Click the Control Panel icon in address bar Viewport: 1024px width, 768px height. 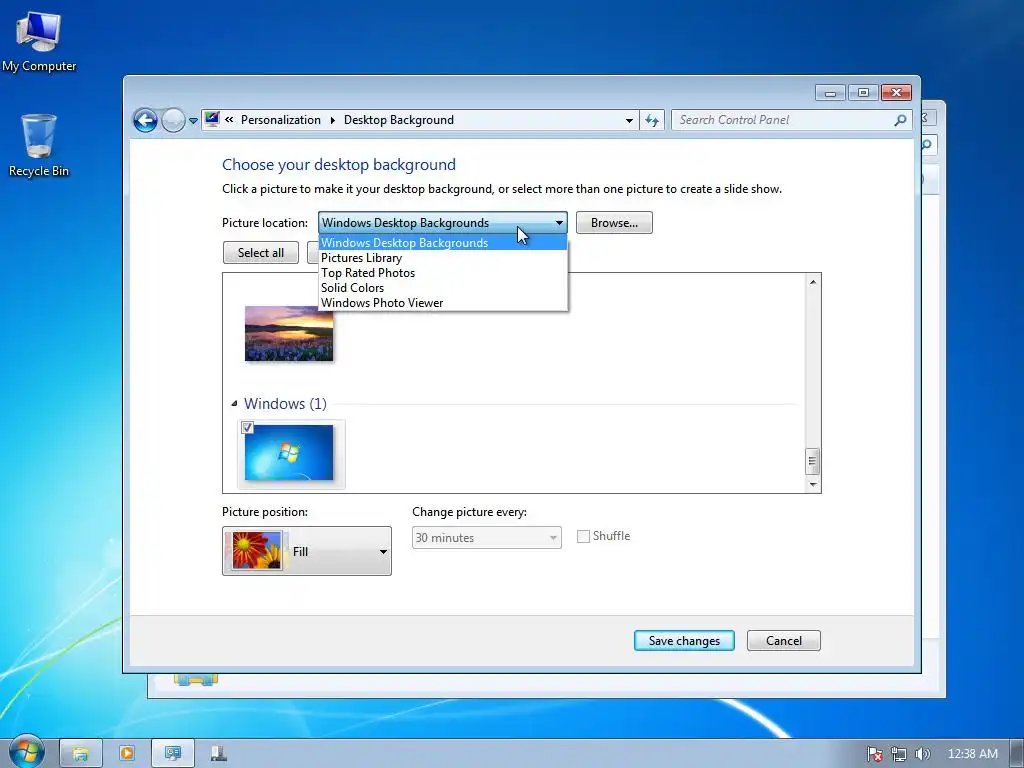tap(212, 119)
